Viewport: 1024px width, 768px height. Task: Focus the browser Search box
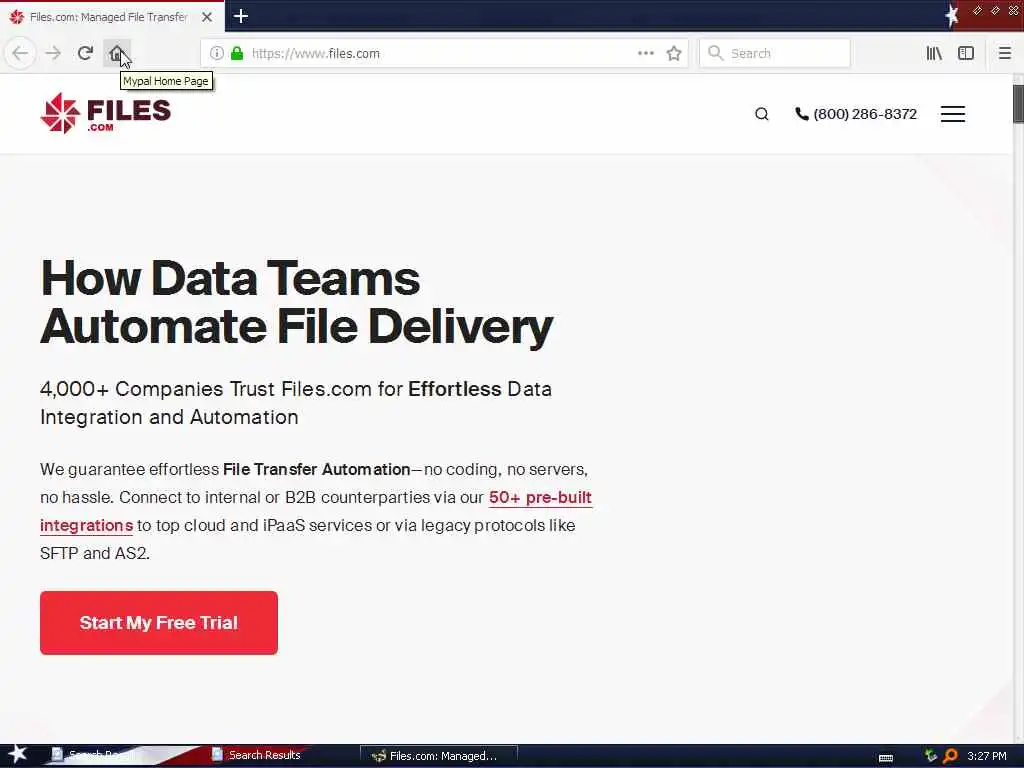click(x=775, y=54)
